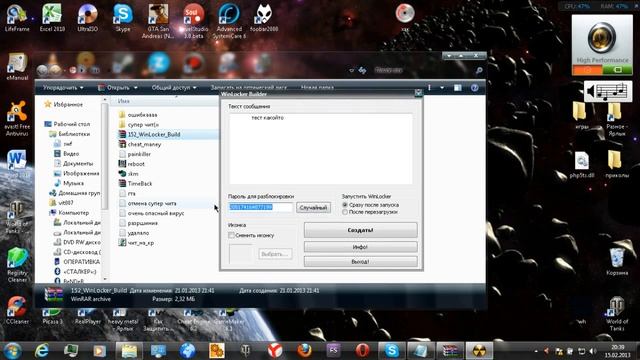Image resolution: width=640 pixels, height=360 pixels.
Task: Select 'Музыка' library in the tree
Action: [73, 183]
